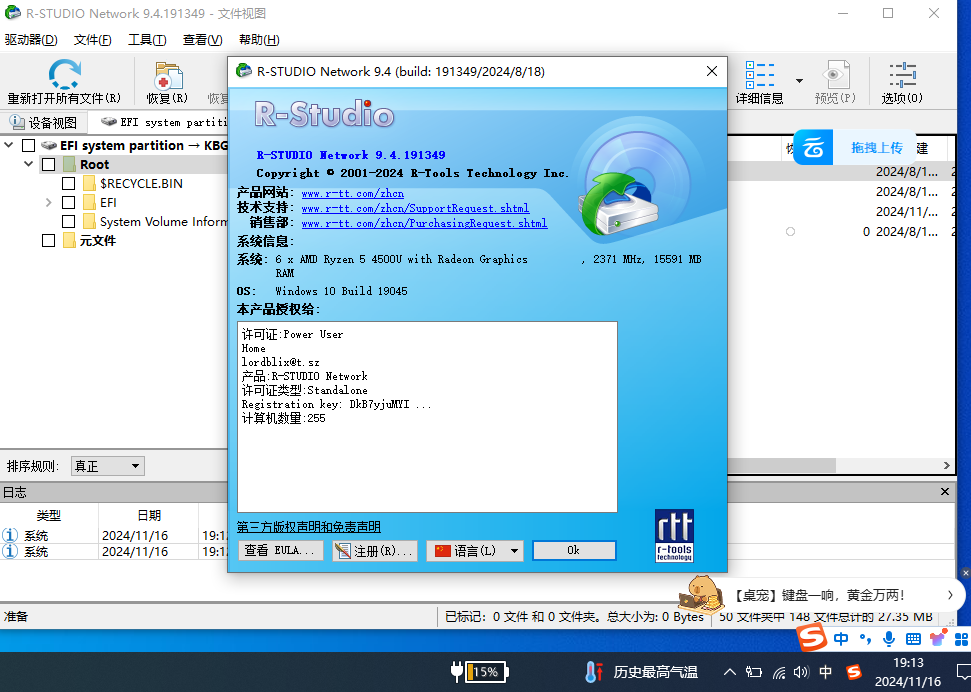Image resolution: width=971 pixels, height=692 pixels.
Task: Click the View EULA (查看 EULA) button
Action: (x=281, y=551)
